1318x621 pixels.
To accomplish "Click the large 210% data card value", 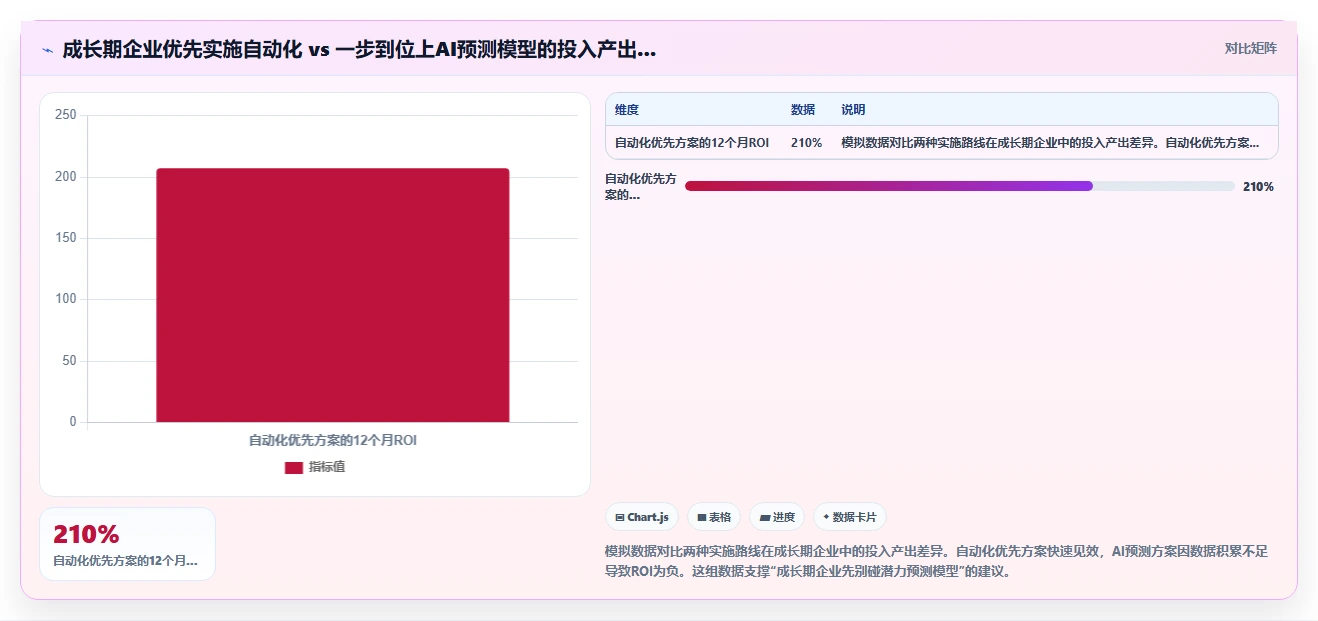I will click(86, 535).
